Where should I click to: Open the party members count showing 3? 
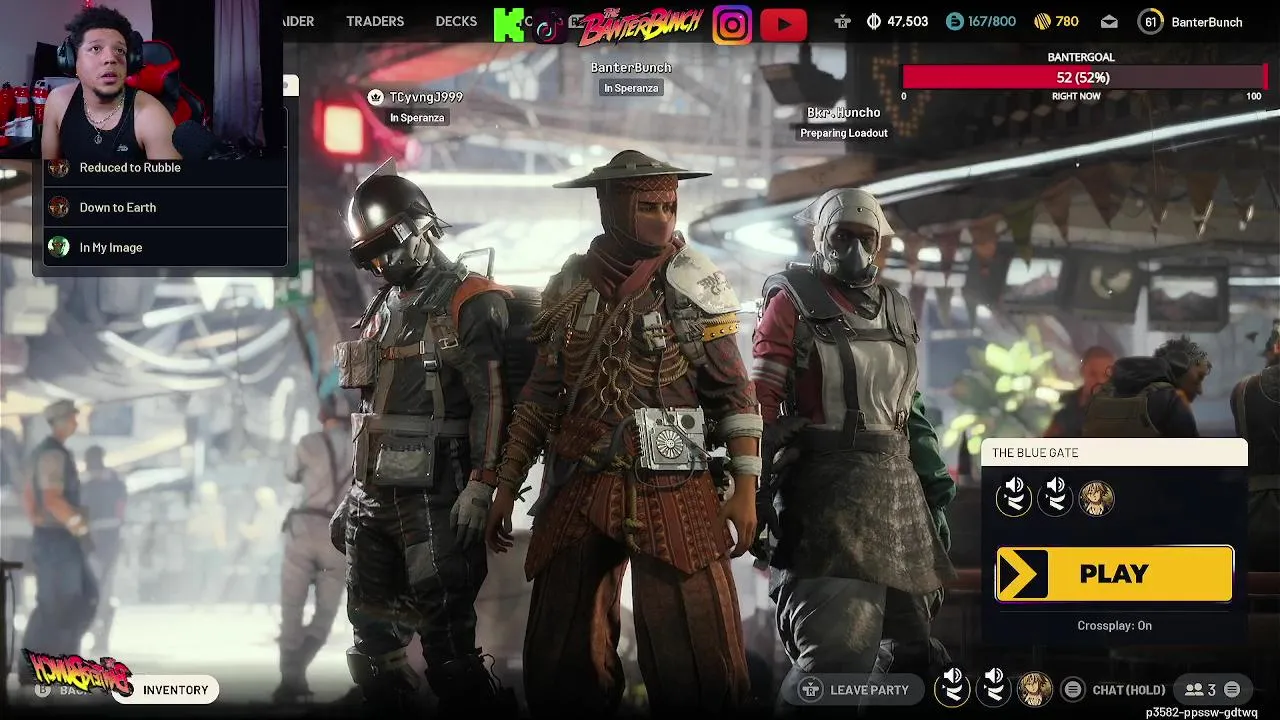[x=1199, y=690]
